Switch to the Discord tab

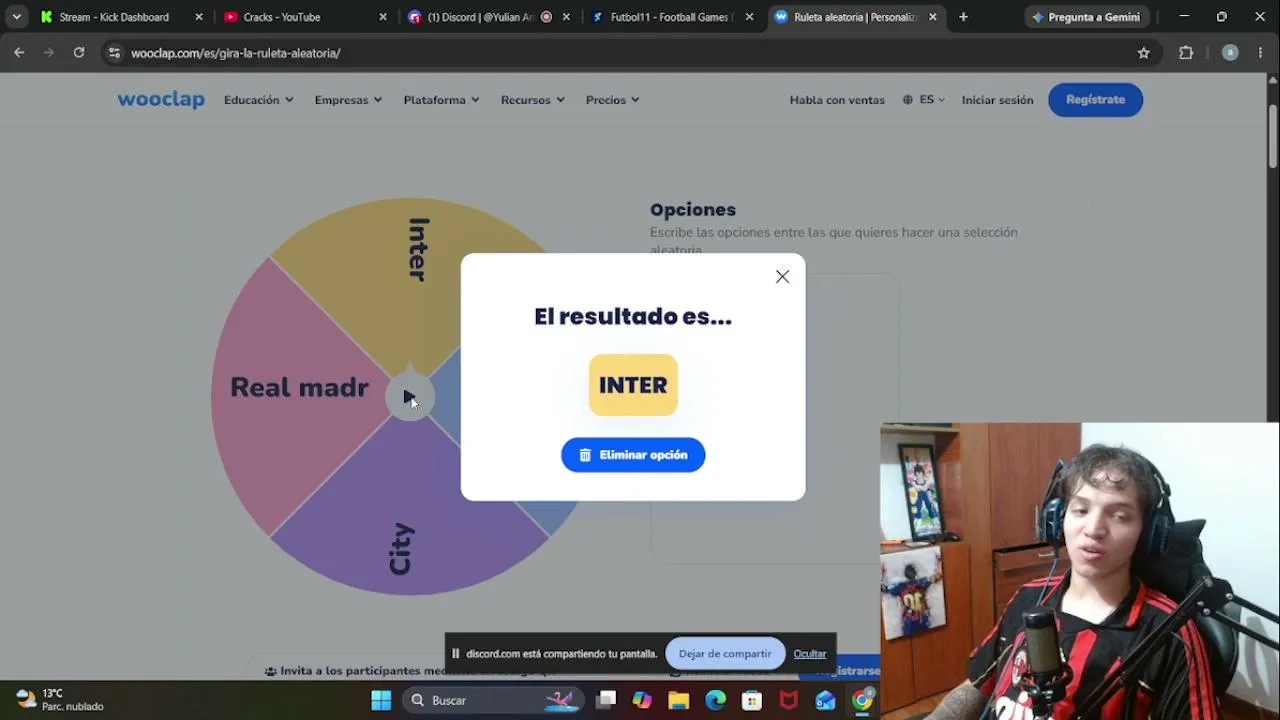pyautogui.click(x=480, y=17)
